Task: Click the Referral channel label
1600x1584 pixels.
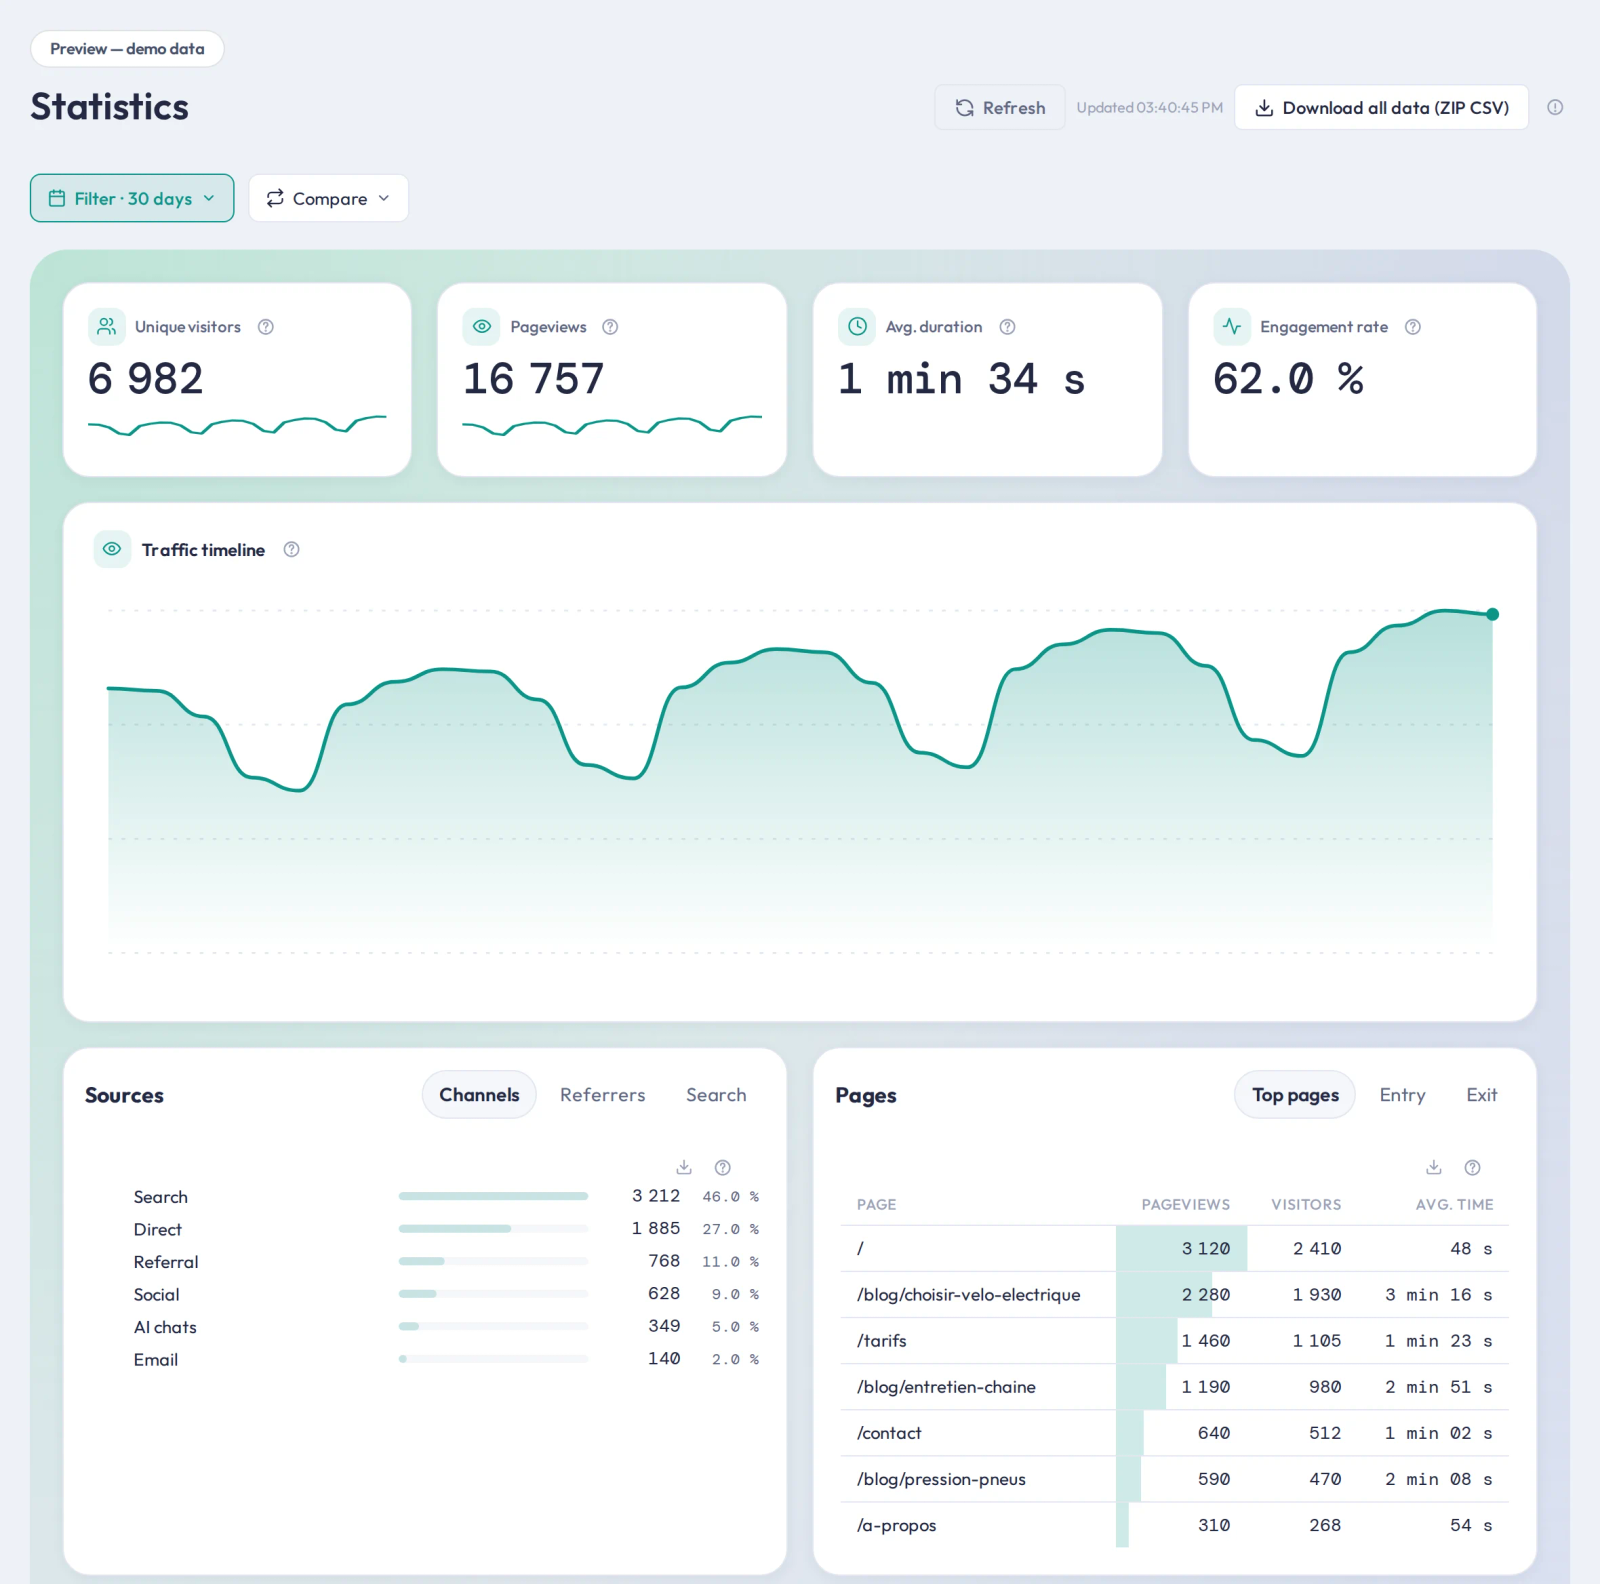Action: coord(166,1262)
